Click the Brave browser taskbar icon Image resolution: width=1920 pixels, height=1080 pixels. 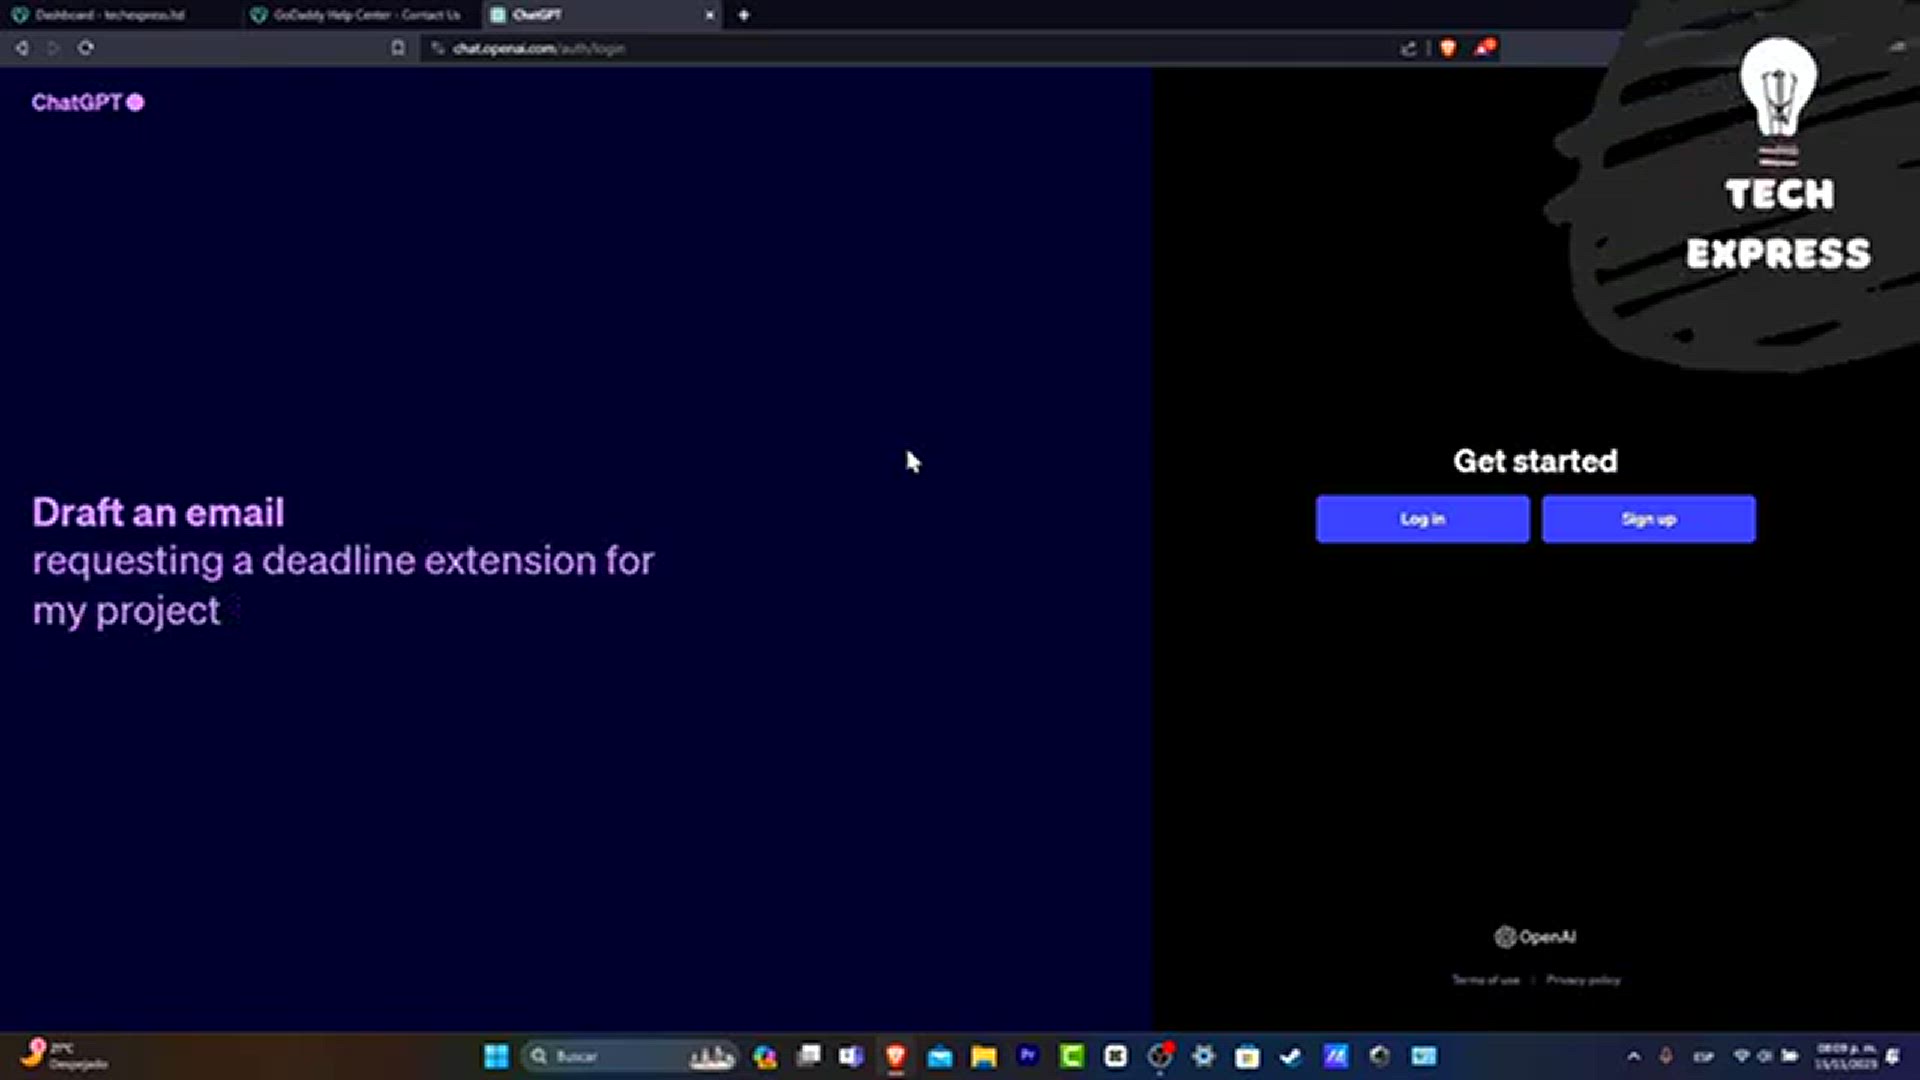[895, 1056]
